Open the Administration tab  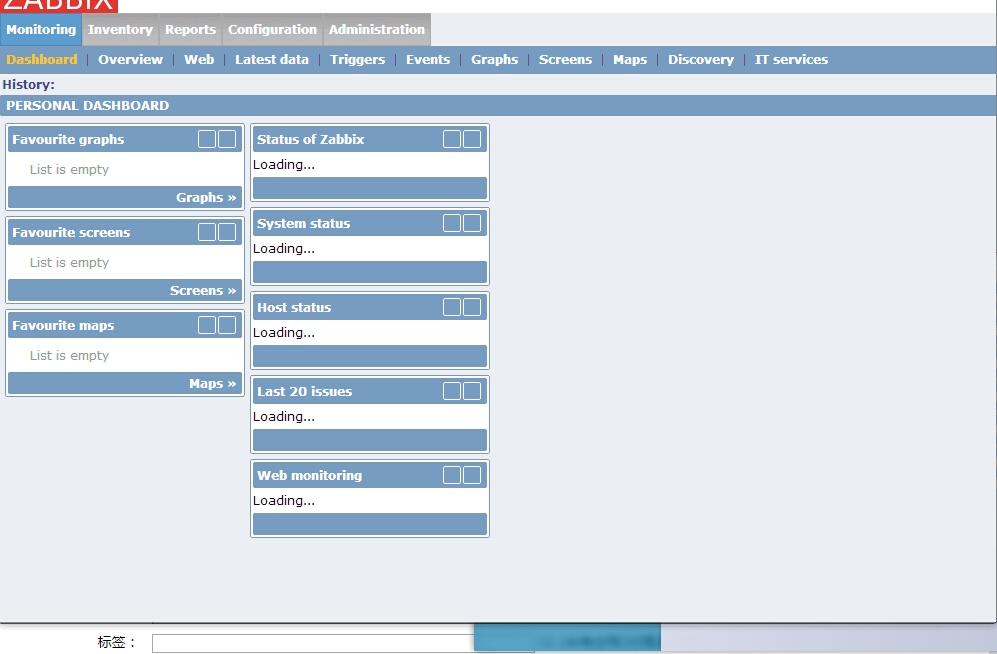pos(376,30)
